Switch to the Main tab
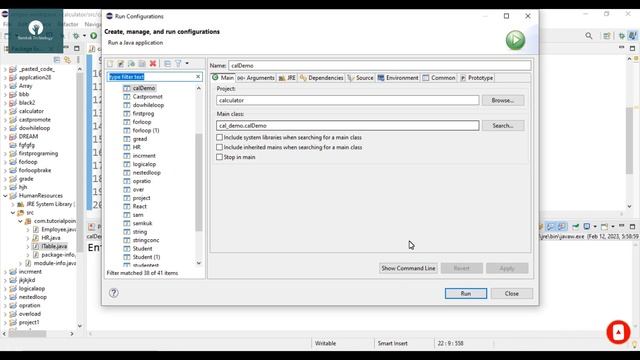 pos(223,78)
